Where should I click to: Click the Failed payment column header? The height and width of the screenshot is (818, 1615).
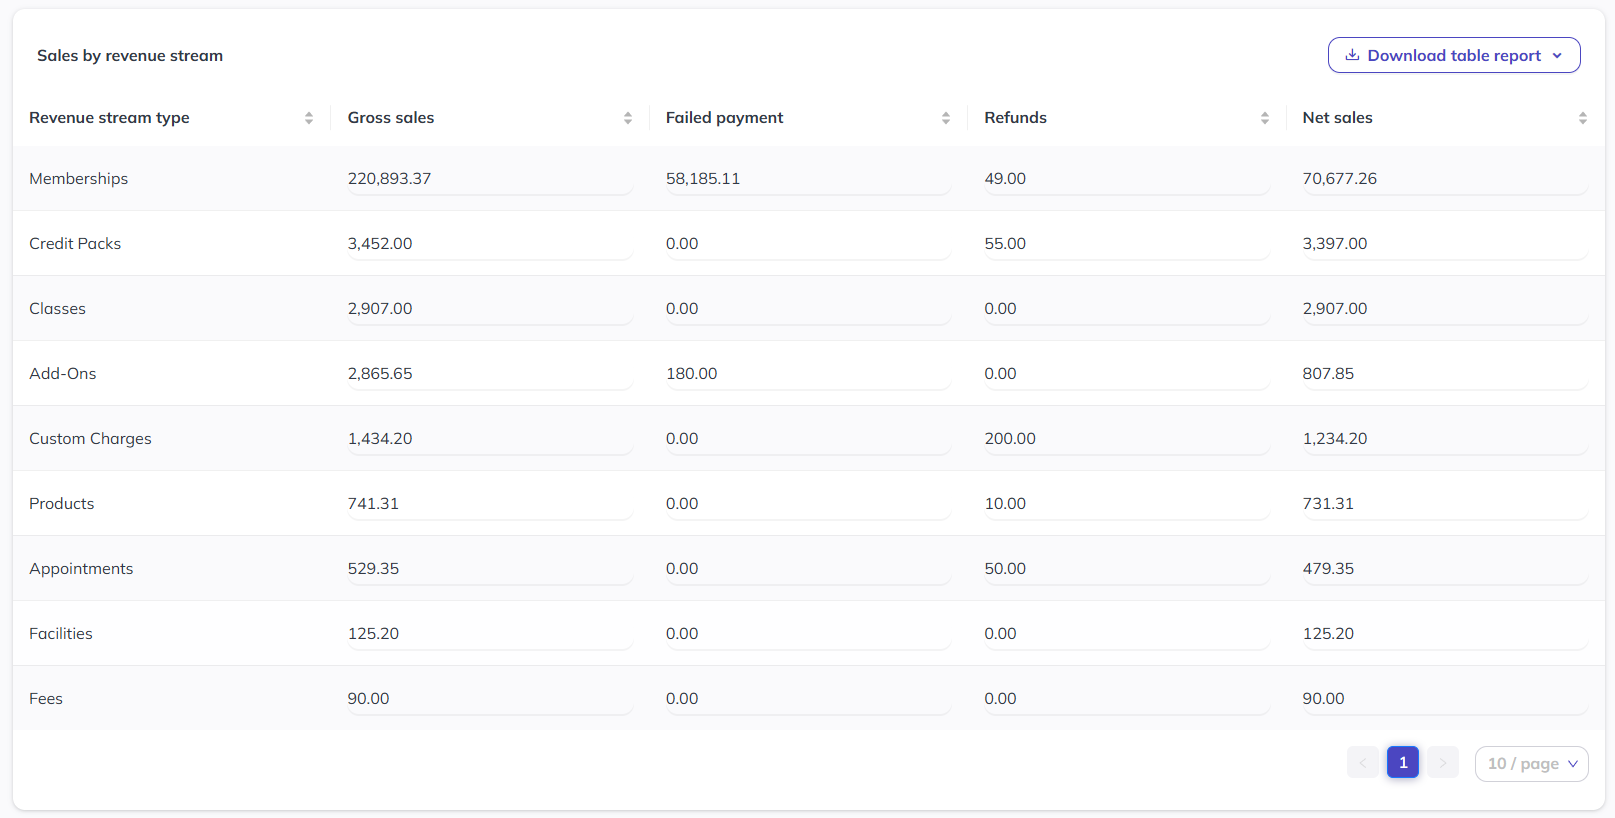pos(808,118)
